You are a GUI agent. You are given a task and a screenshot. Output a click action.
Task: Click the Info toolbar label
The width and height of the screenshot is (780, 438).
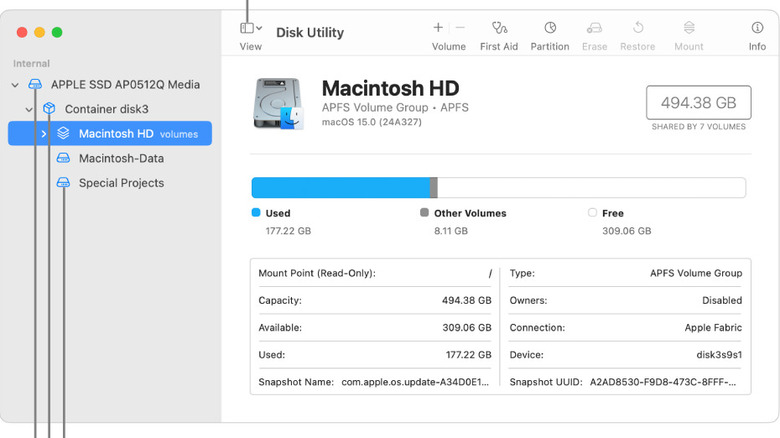pyautogui.click(x=757, y=46)
